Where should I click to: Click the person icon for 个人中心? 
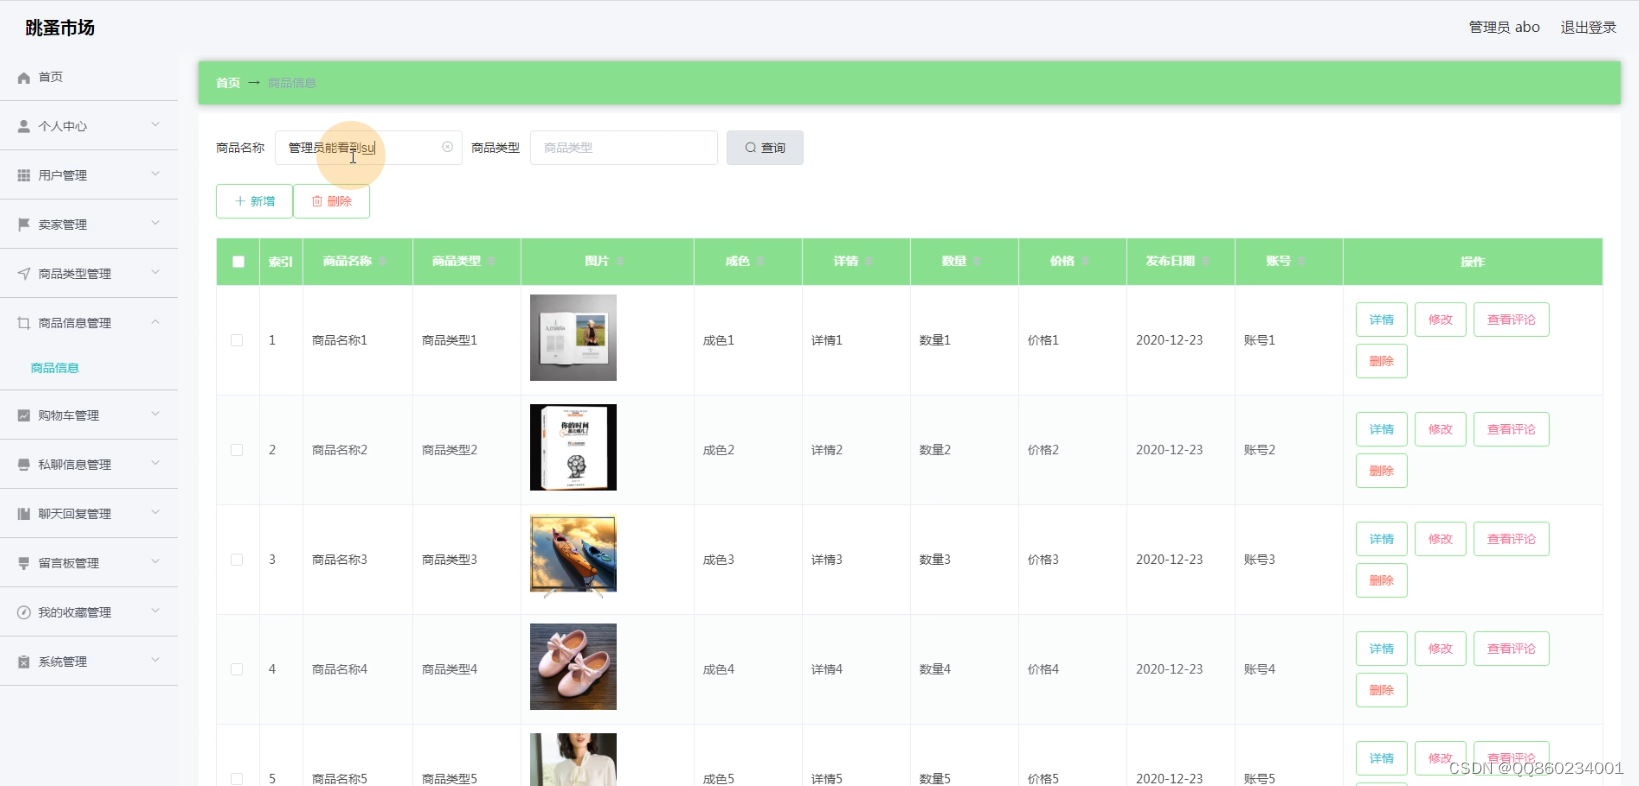(x=24, y=127)
